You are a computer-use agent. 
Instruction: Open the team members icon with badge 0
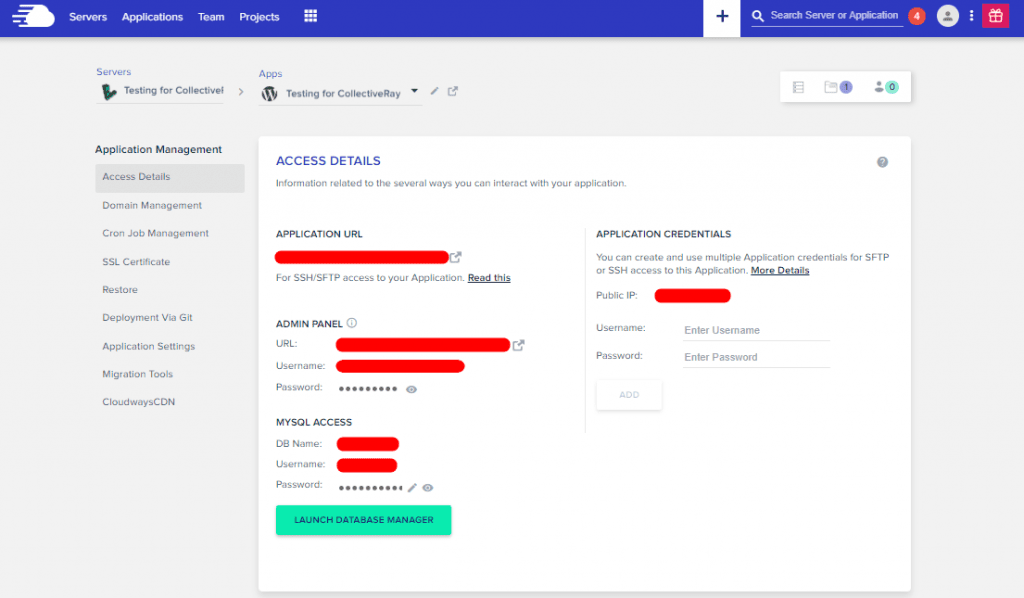(886, 87)
